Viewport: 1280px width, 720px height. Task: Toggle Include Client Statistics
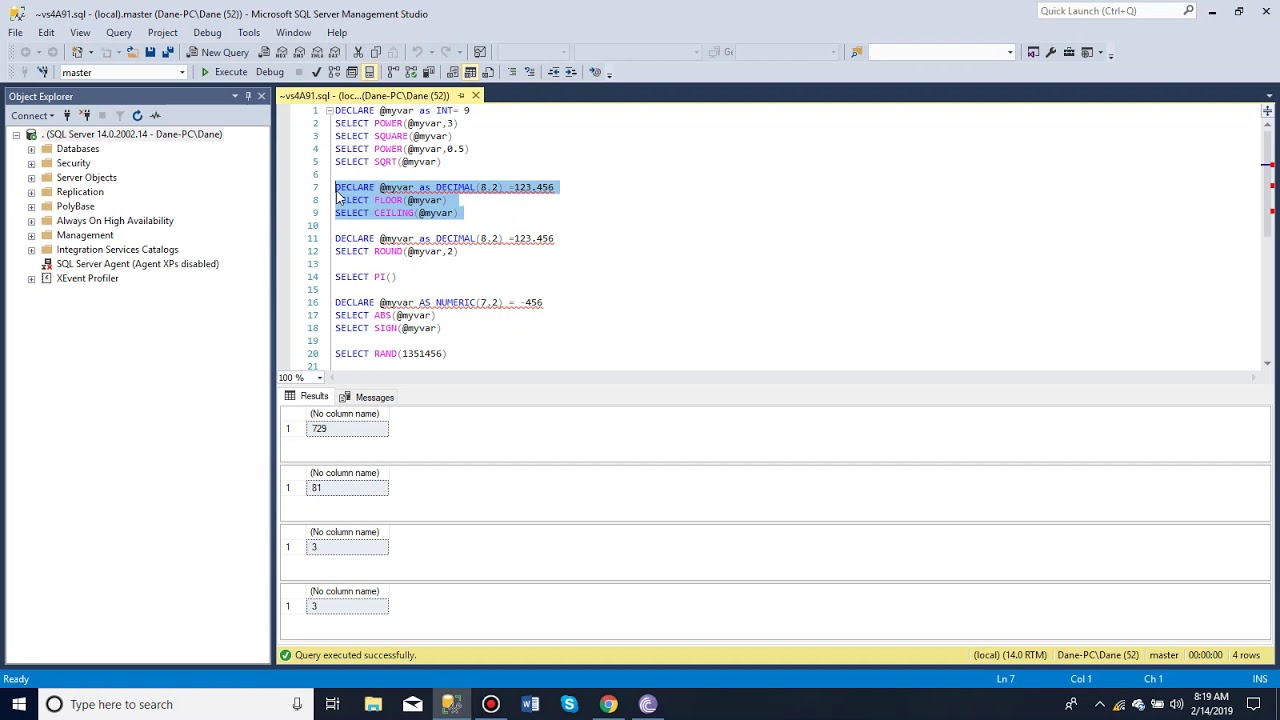pos(429,72)
